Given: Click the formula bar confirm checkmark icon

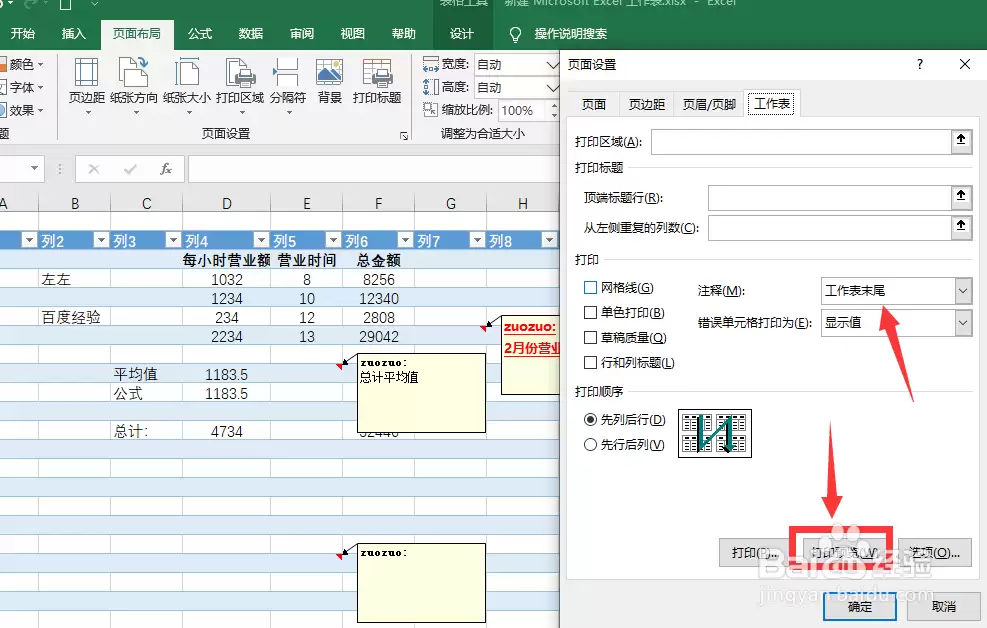Looking at the screenshot, I should (x=130, y=169).
